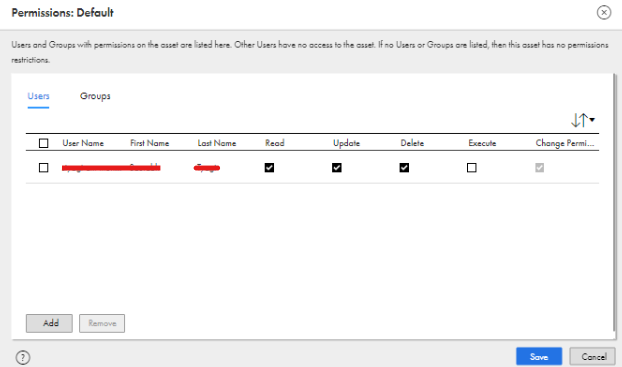
Task: Uncheck the Read permission checkbox
Action: 269,168
